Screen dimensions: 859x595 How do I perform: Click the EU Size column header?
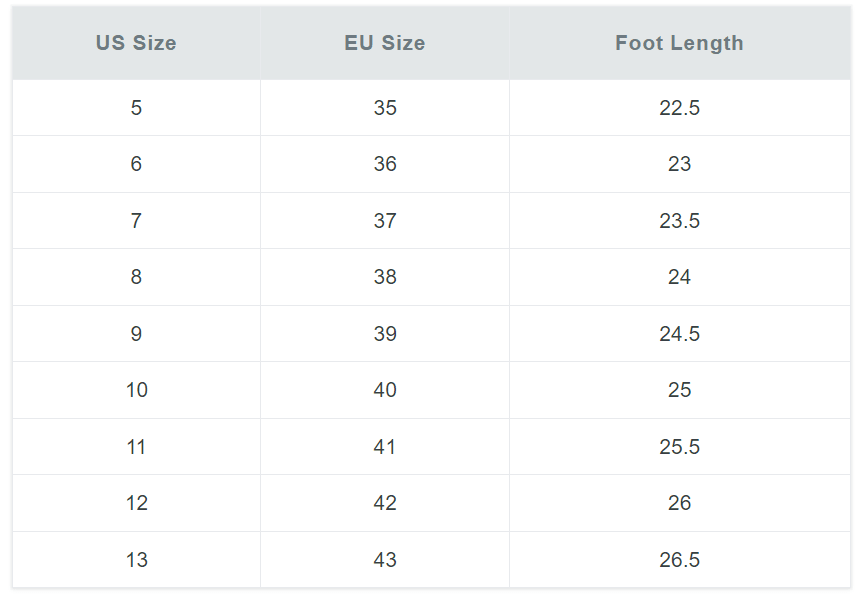[385, 43]
